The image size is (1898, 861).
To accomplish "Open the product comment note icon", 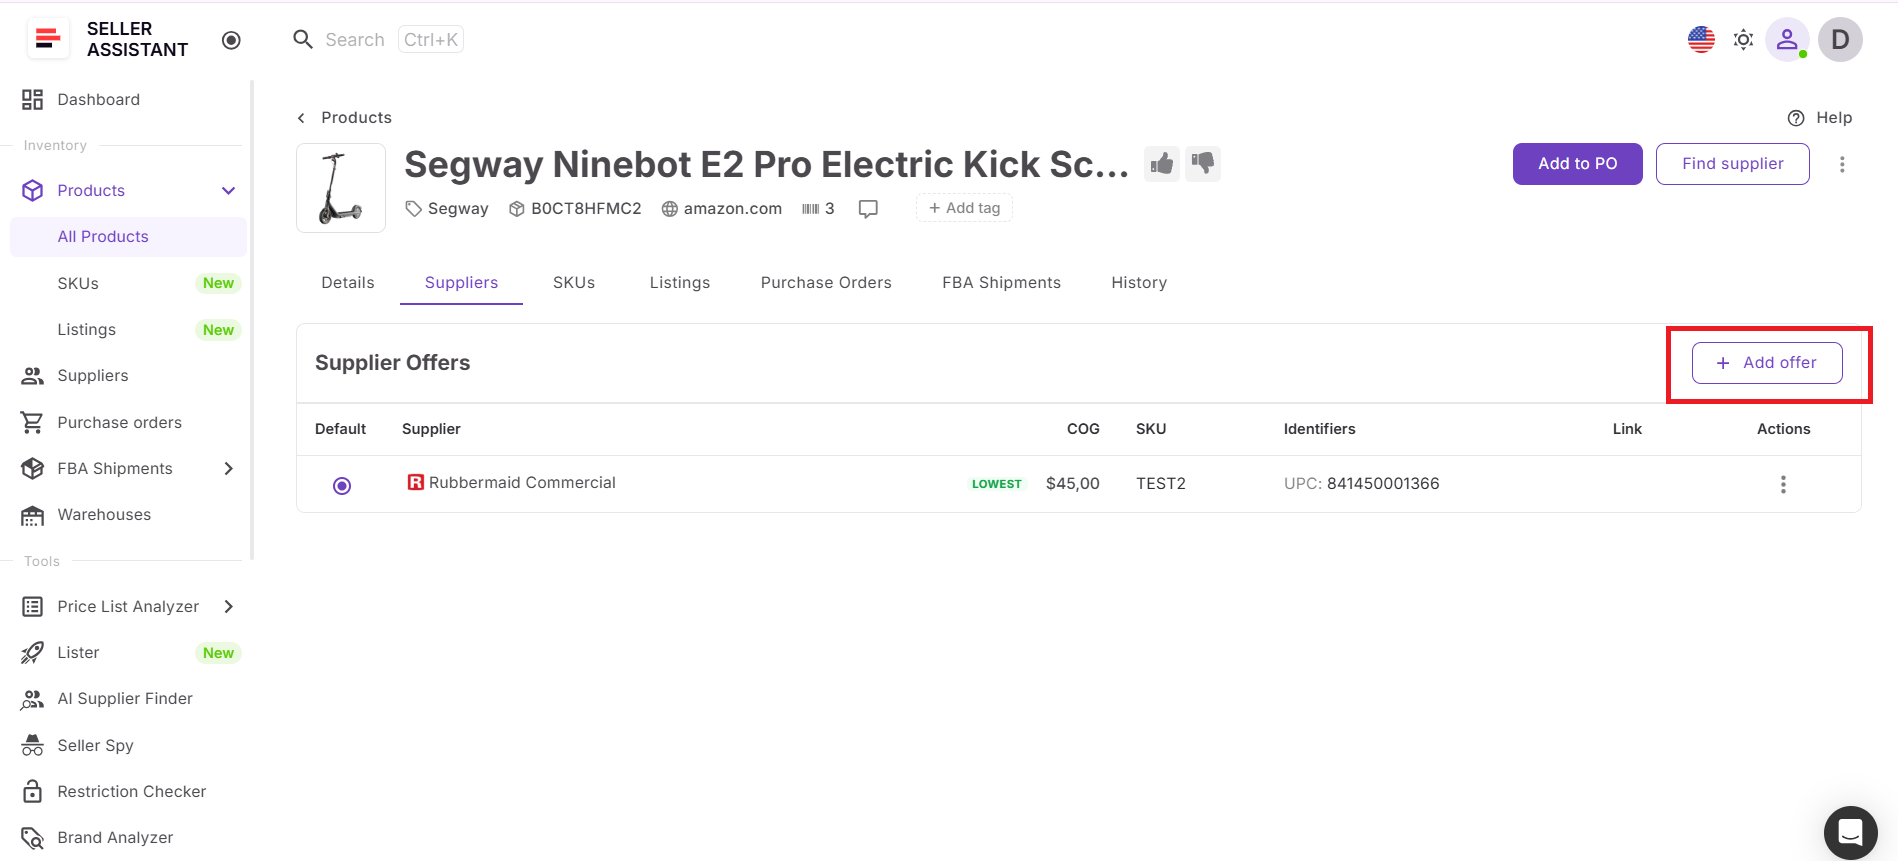I will [868, 209].
